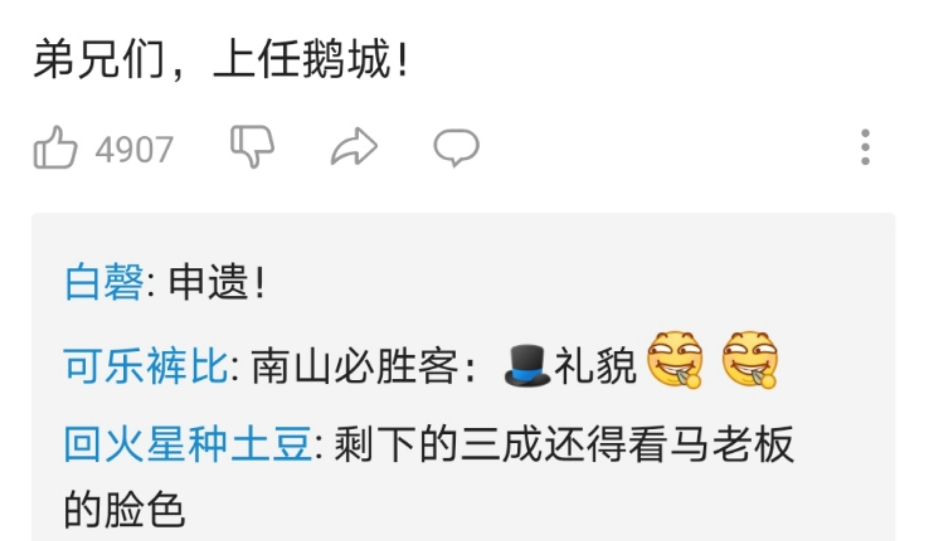Tap the first smirking emoji after 礼貌
The width and height of the screenshot is (931, 541).
click(675, 360)
